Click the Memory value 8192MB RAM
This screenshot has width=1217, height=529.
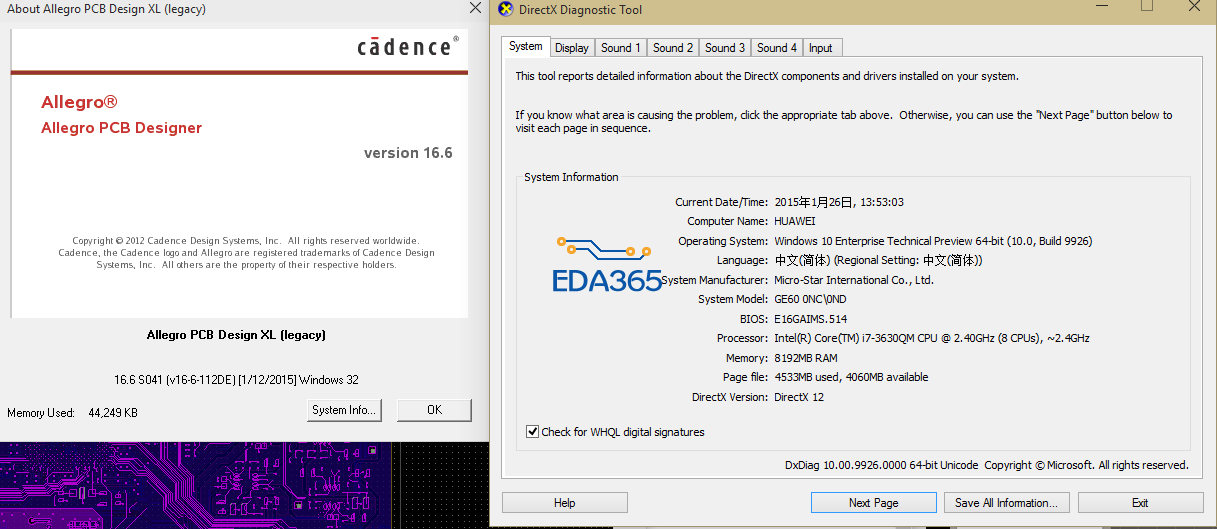pos(806,358)
